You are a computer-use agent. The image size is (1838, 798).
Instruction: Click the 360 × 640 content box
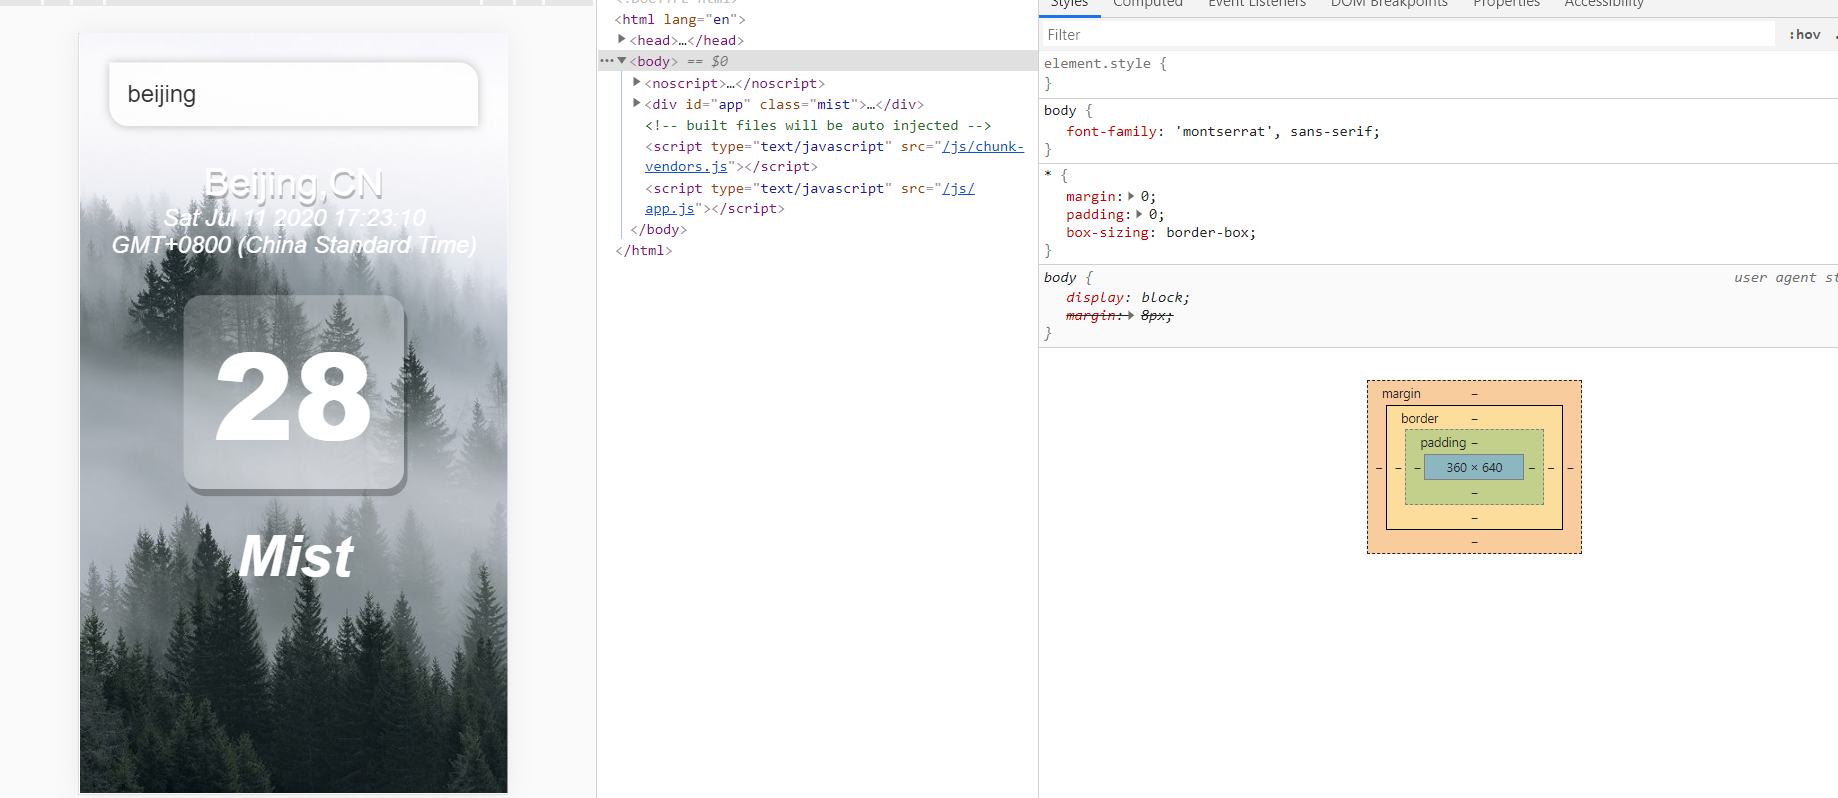click(x=1474, y=467)
